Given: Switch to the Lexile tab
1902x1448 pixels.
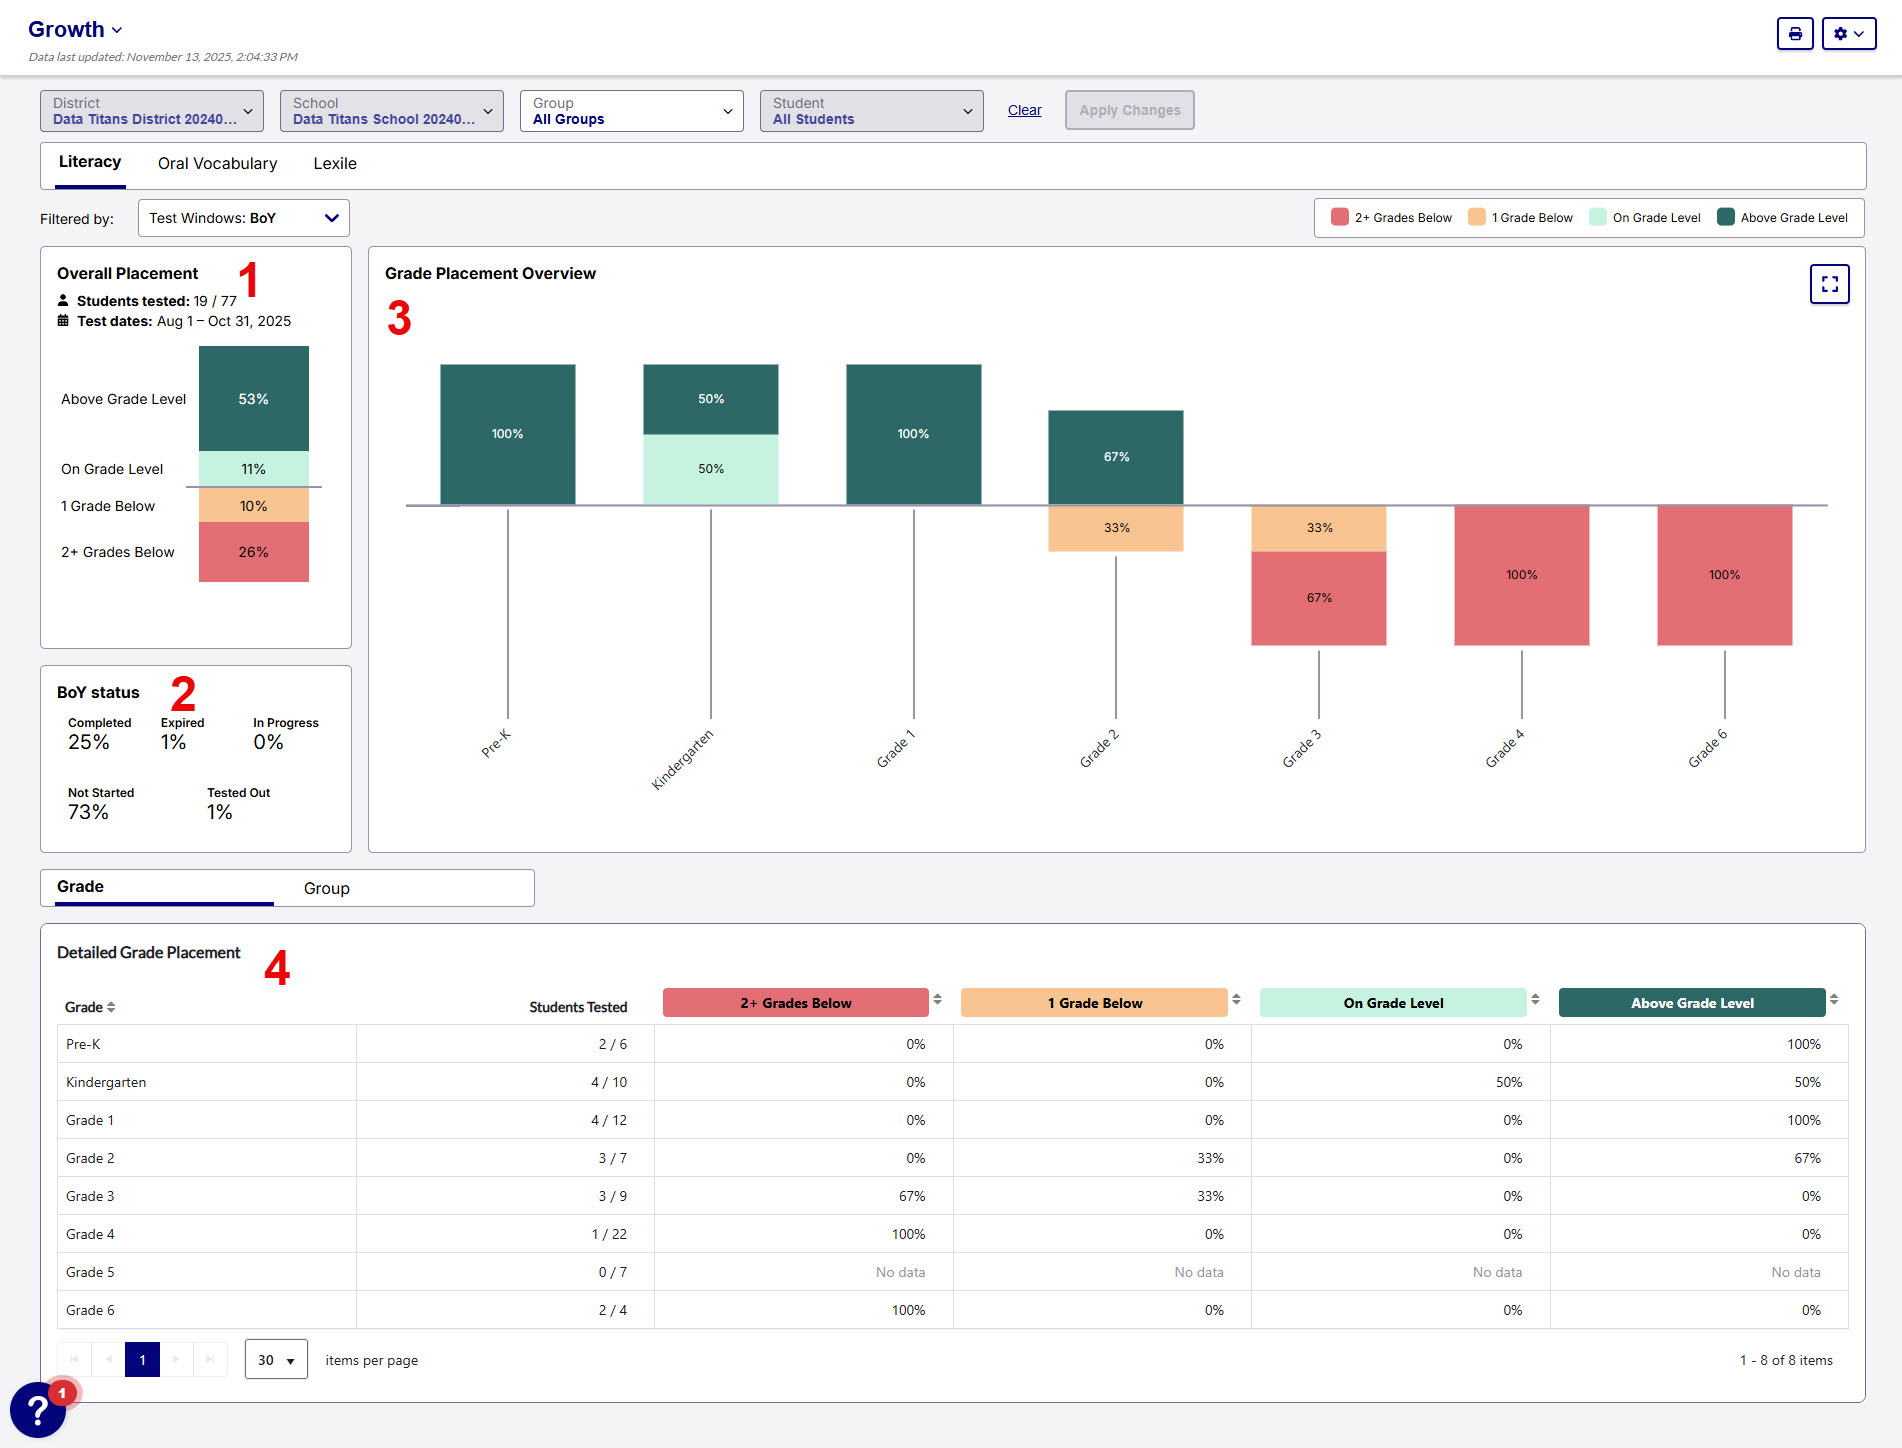Looking at the screenshot, I should (x=335, y=164).
